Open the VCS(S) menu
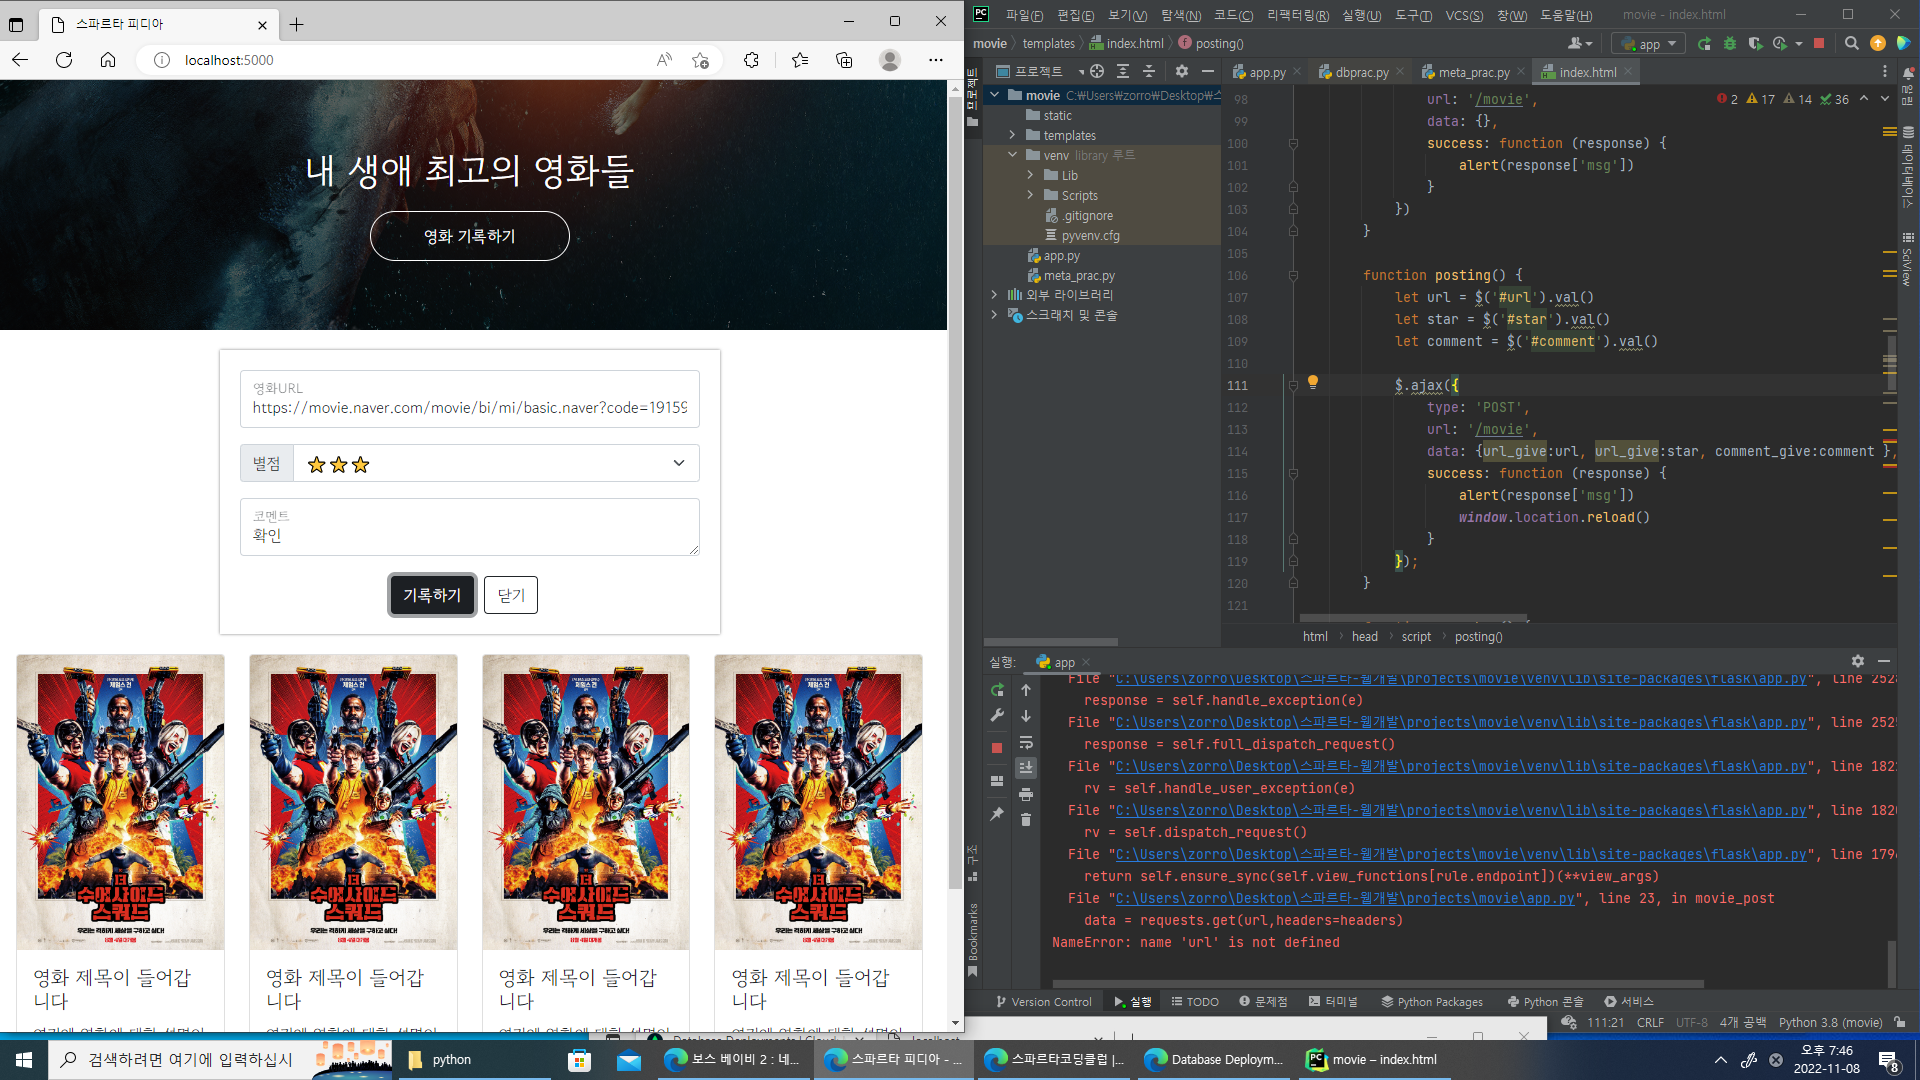1920x1080 pixels. (1464, 15)
